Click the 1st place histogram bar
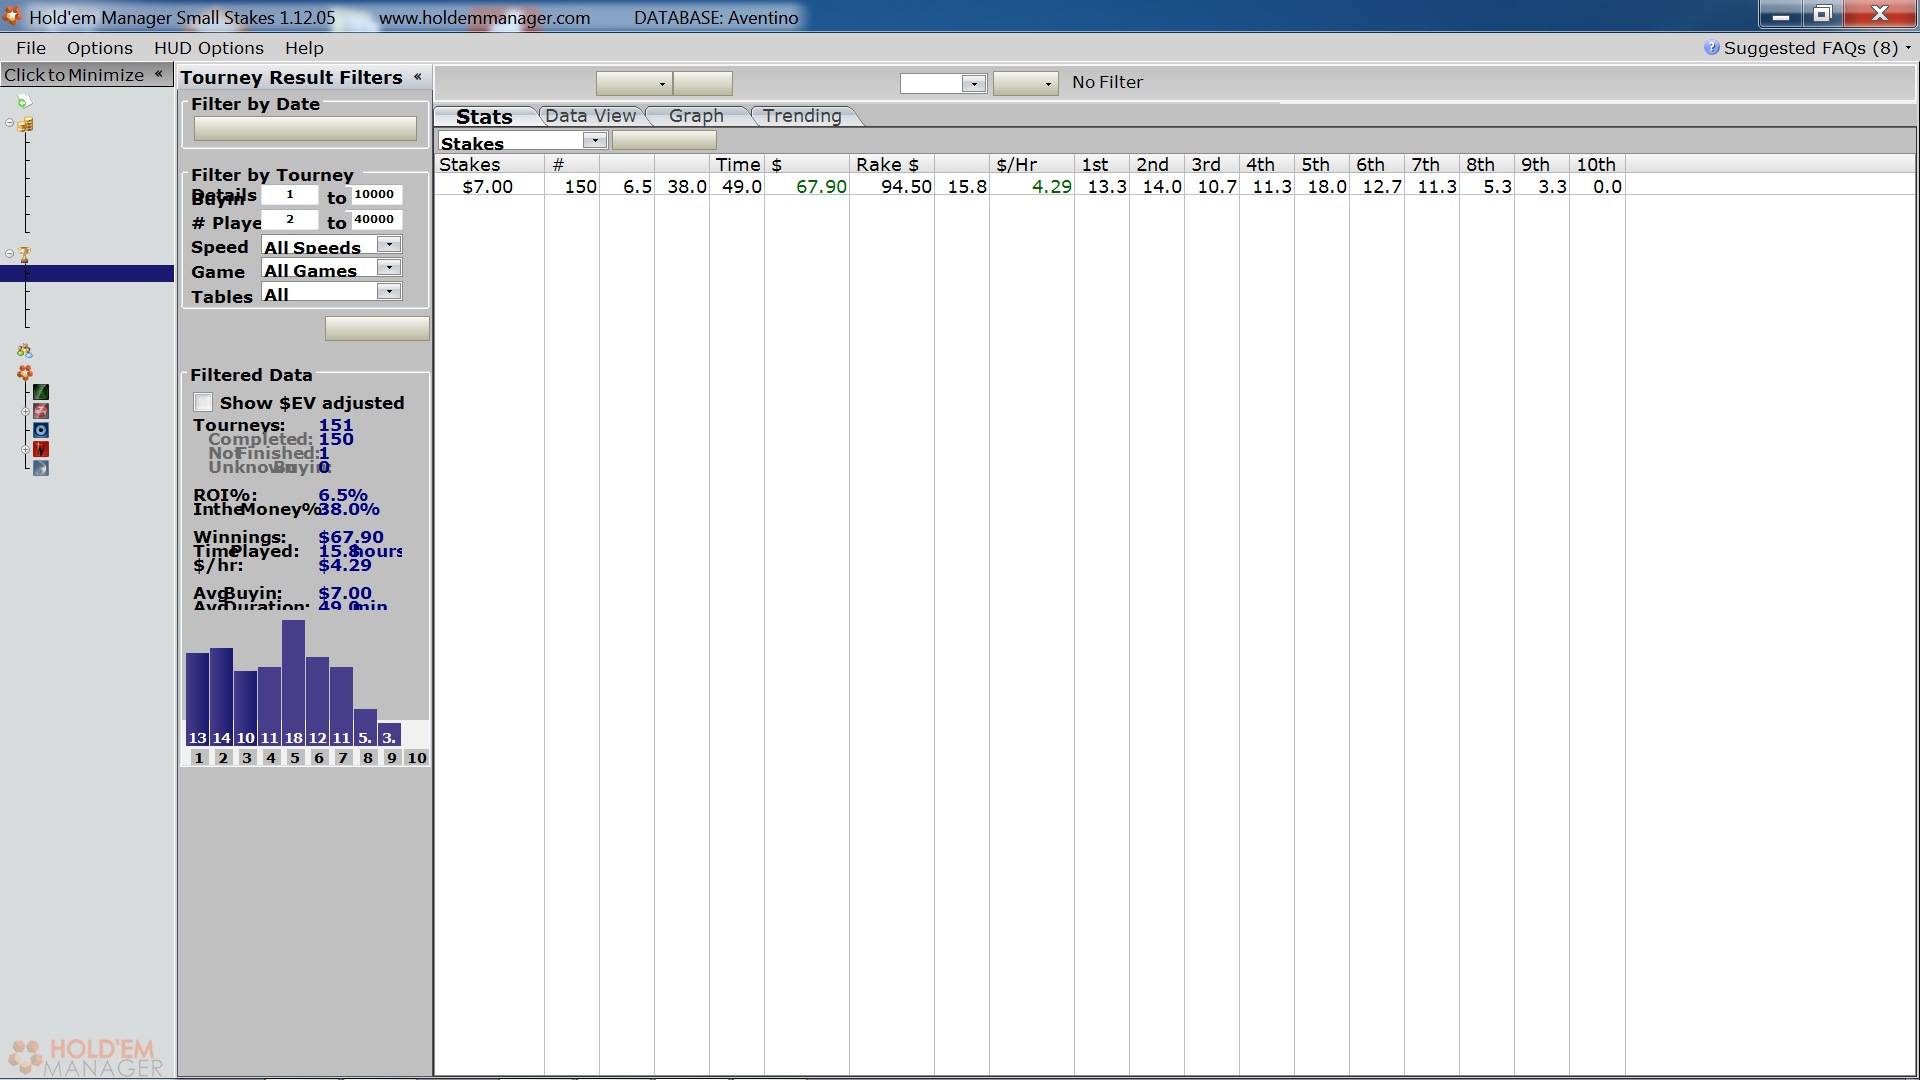This screenshot has height=1080, width=1920. point(197,700)
